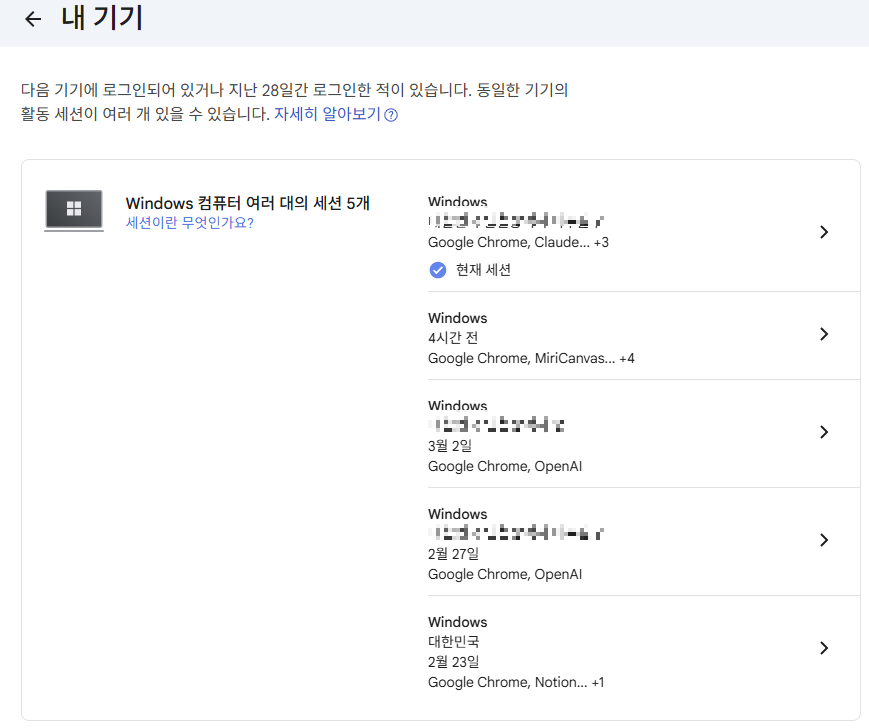Click the location text 대한민국
The width and height of the screenshot is (869, 728).
pyautogui.click(x=453, y=642)
